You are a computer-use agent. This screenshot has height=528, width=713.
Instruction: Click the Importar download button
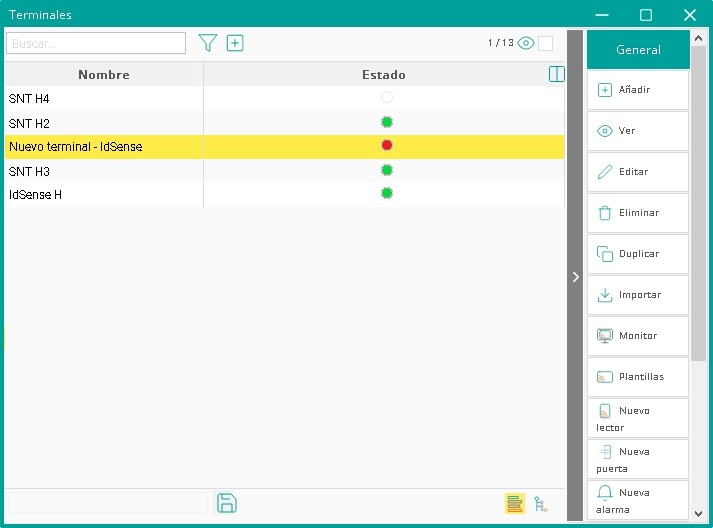pos(638,295)
